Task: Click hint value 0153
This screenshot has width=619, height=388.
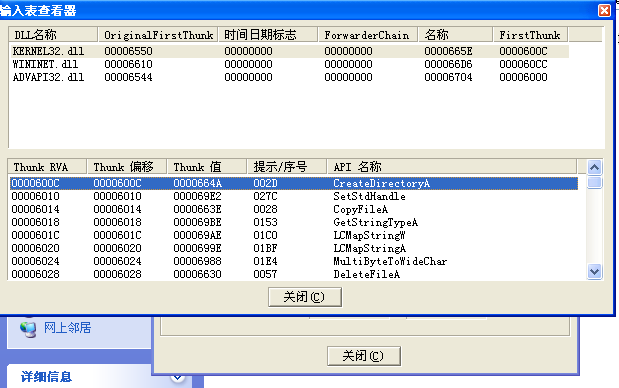Action: click(265, 222)
